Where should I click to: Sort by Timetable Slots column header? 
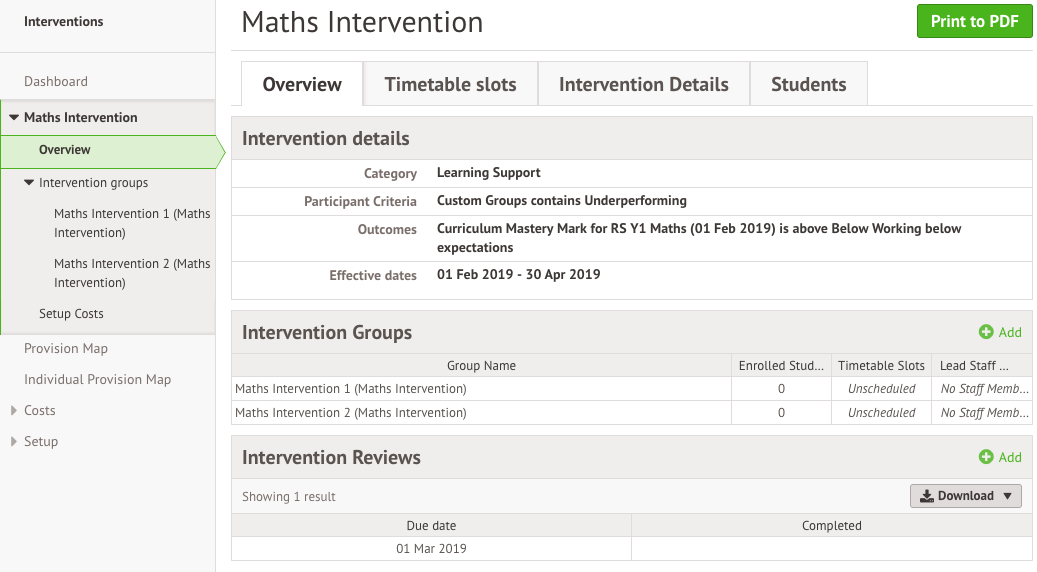[x=881, y=366]
